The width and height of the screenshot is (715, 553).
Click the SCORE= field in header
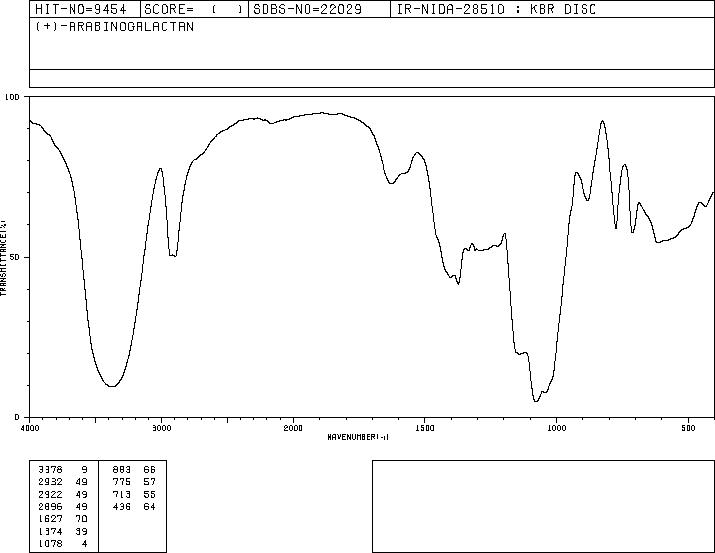coord(194,9)
